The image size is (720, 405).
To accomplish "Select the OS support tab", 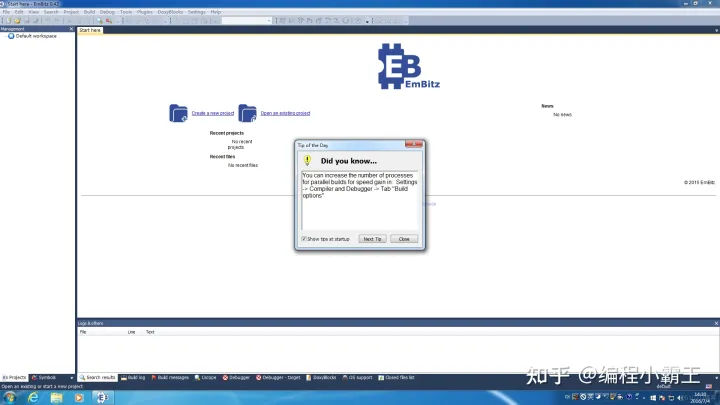I will click(358, 378).
